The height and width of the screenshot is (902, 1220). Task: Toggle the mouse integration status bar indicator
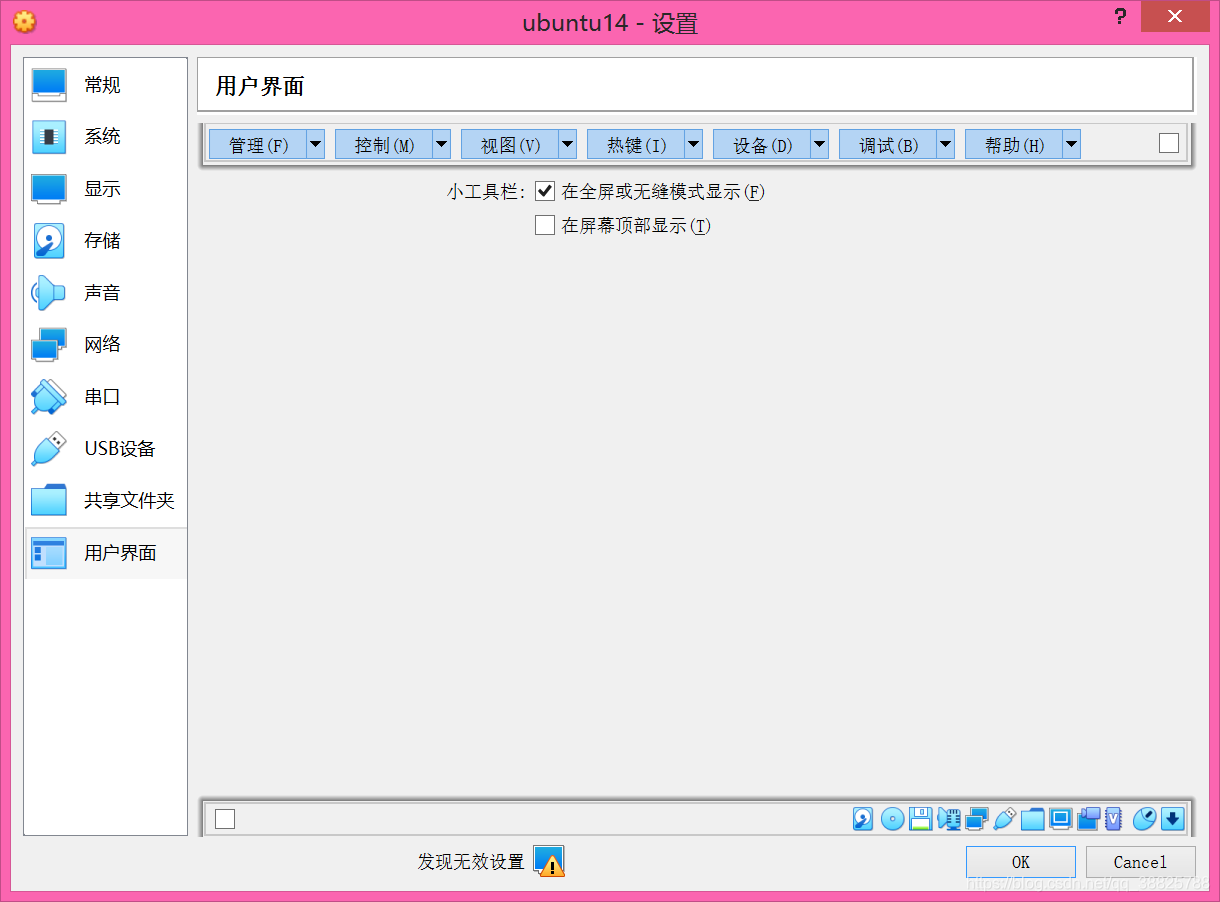1144,819
